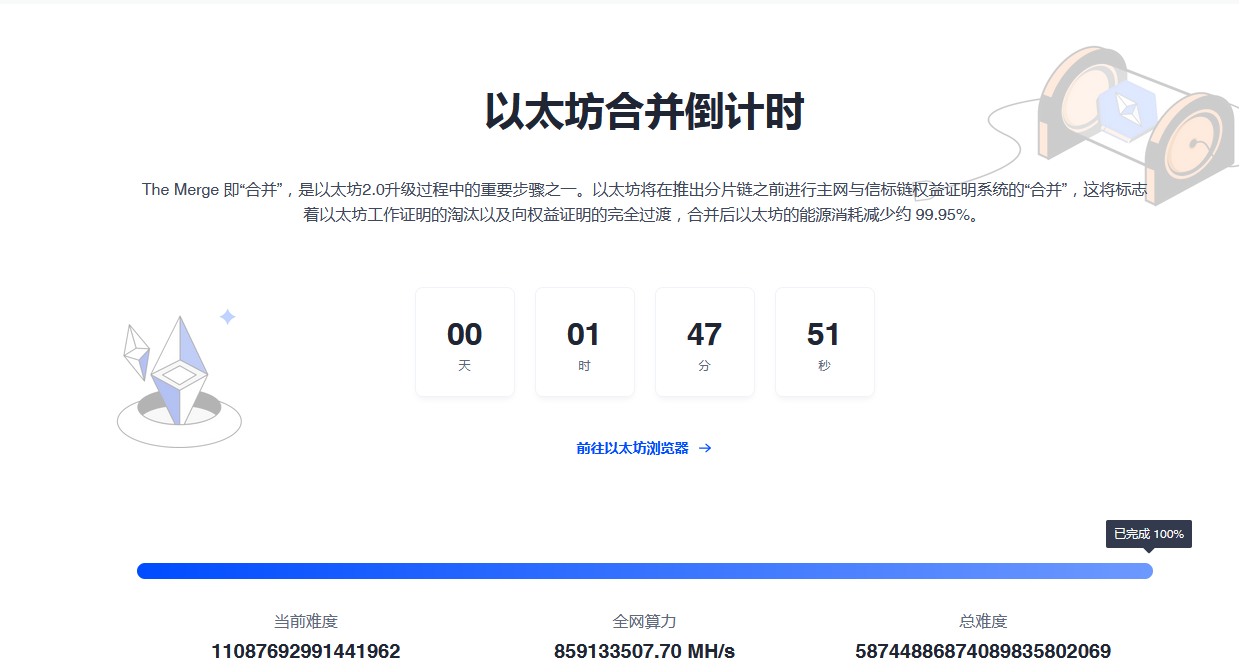Click the value 11087692991441962
1239x664 pixels.
[x=306, y=651]
